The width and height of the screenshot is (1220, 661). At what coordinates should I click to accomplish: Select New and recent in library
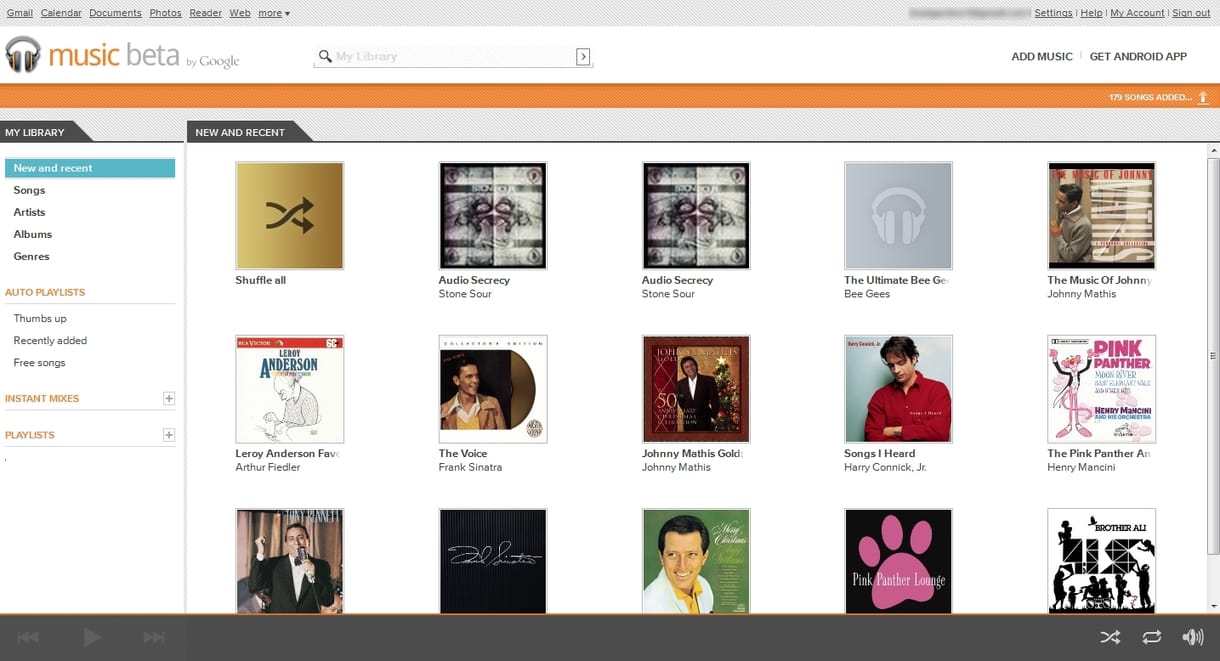tap(90, 168)
